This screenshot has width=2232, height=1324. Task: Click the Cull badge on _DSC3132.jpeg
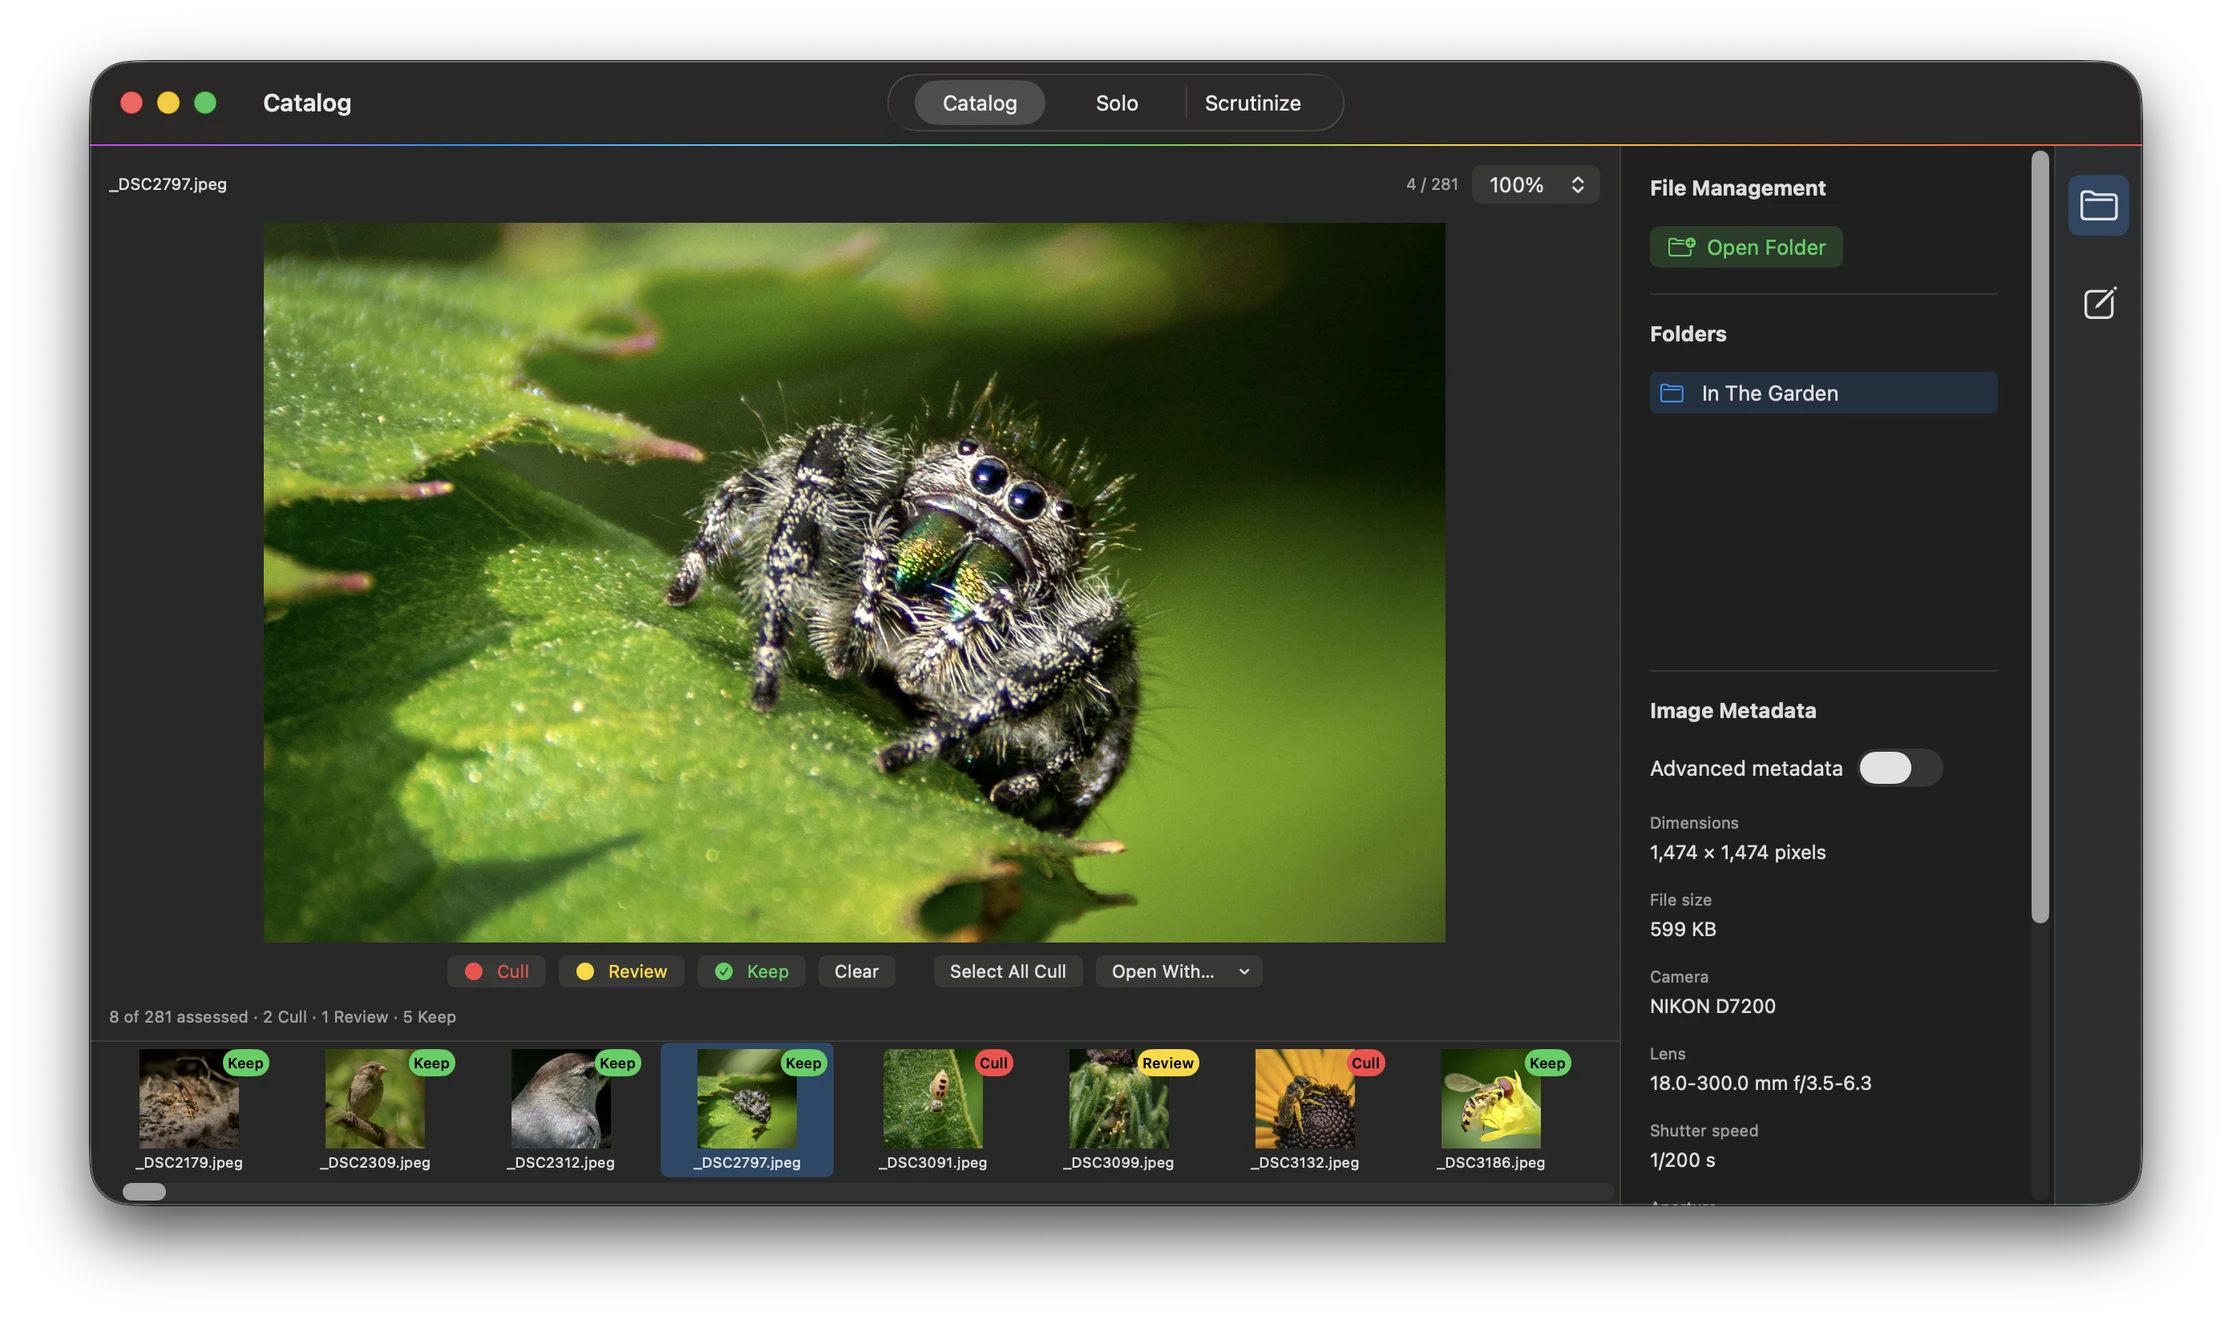click(x=1365, y=1063)
